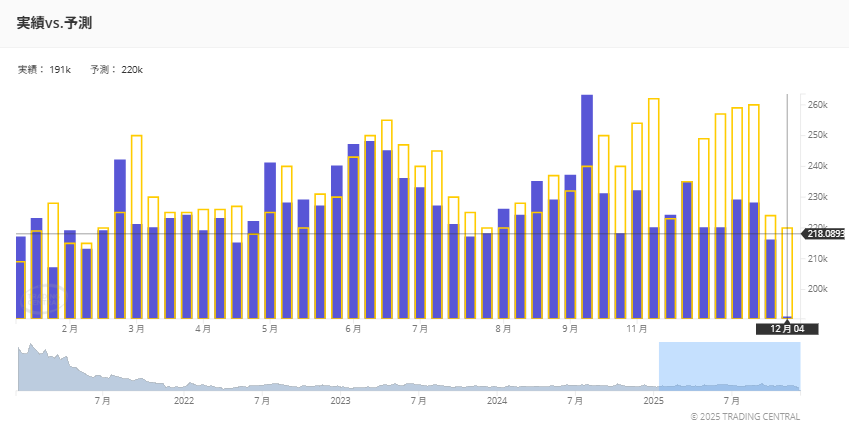This screenshot has width=849, height=432.
Task: Click the 11月 label on the x-axis
Action: click(x=637, y=328)
